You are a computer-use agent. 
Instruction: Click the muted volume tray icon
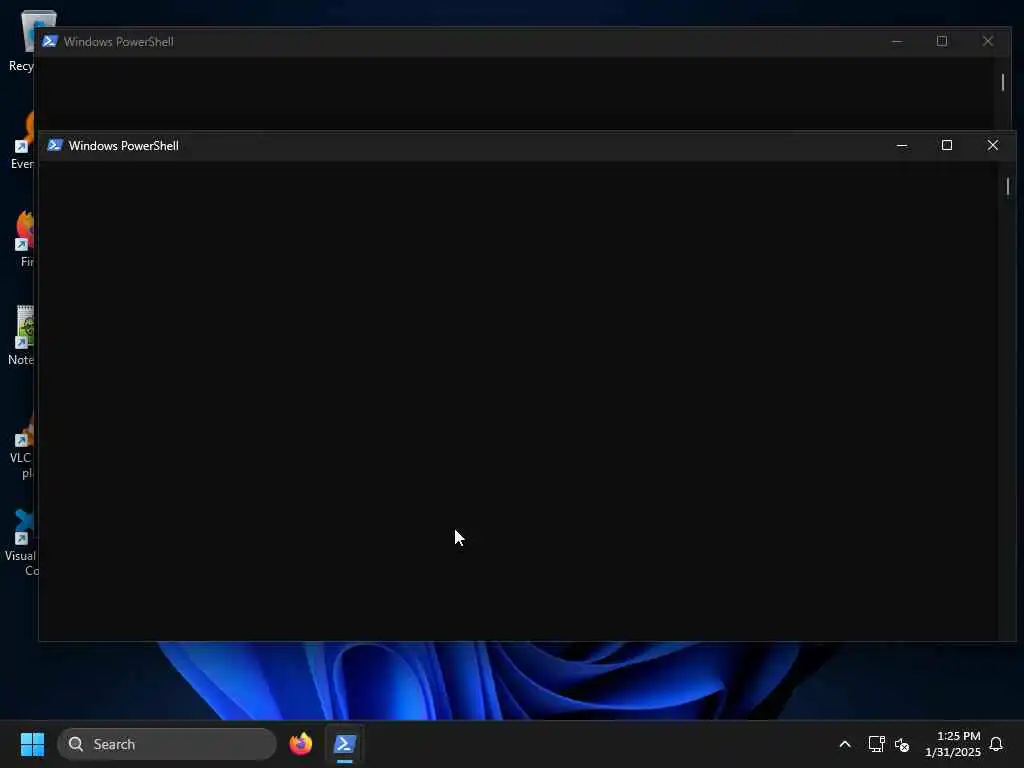point(902,744)
